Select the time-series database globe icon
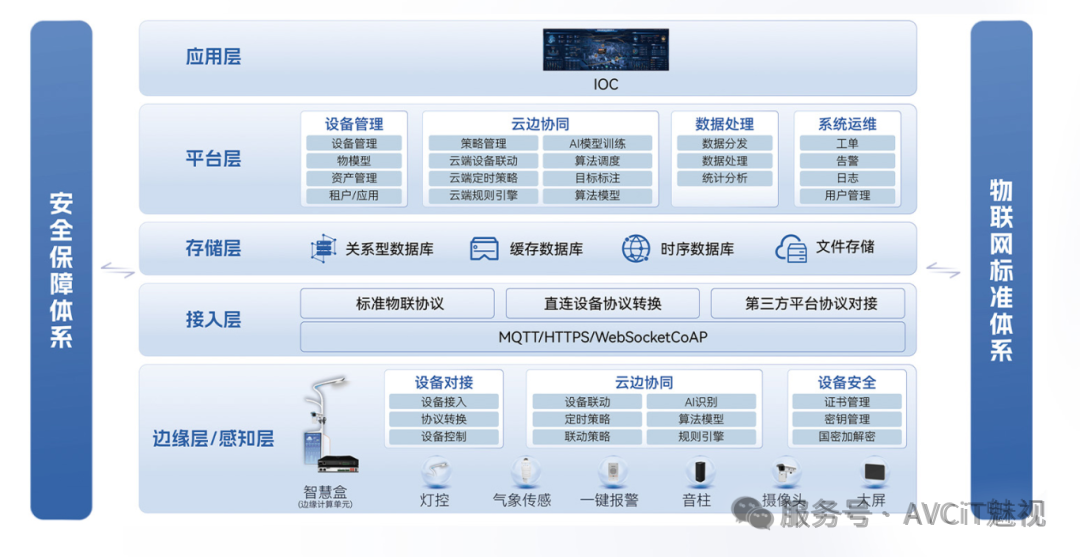The image size is (1080, 557). (x=636, y=249)
